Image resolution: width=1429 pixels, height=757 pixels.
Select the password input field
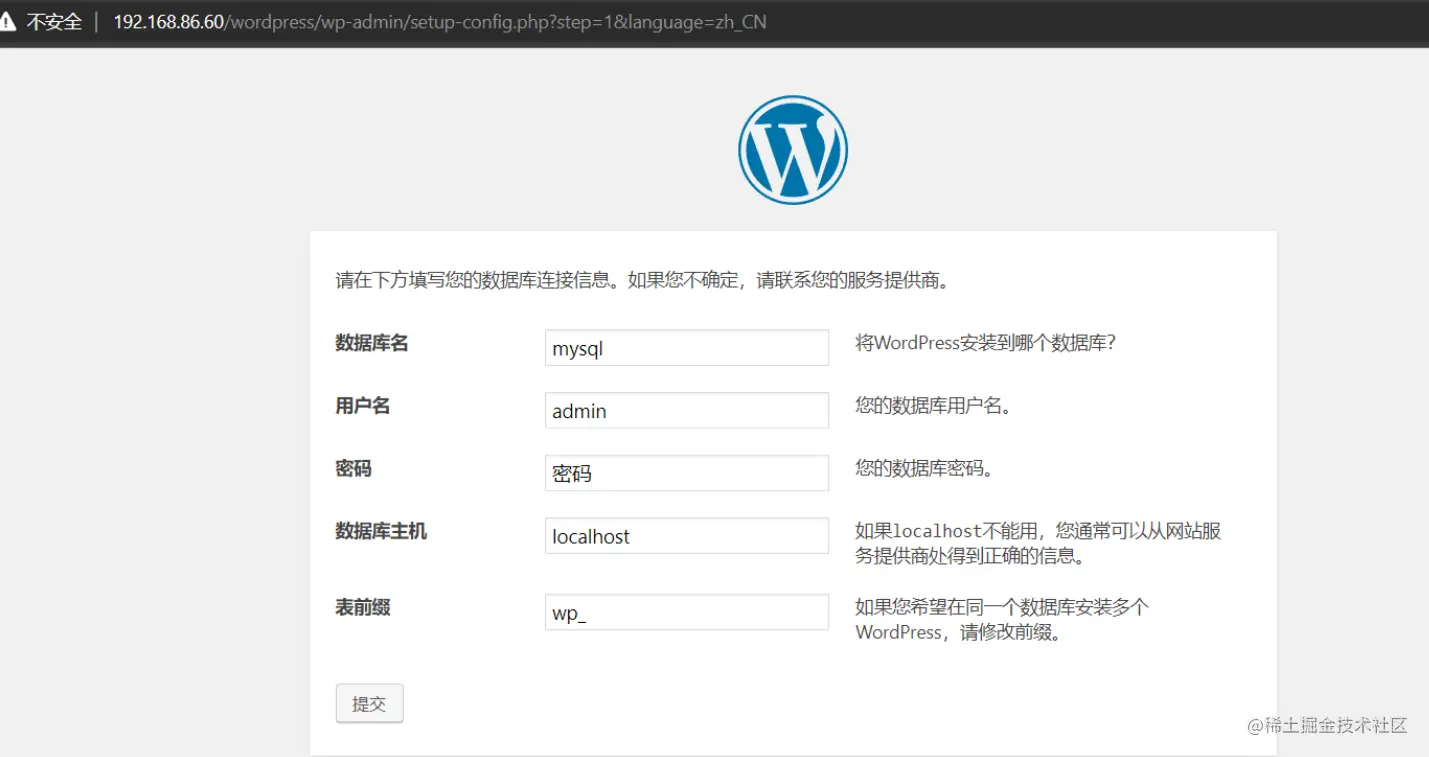(687, 473)
